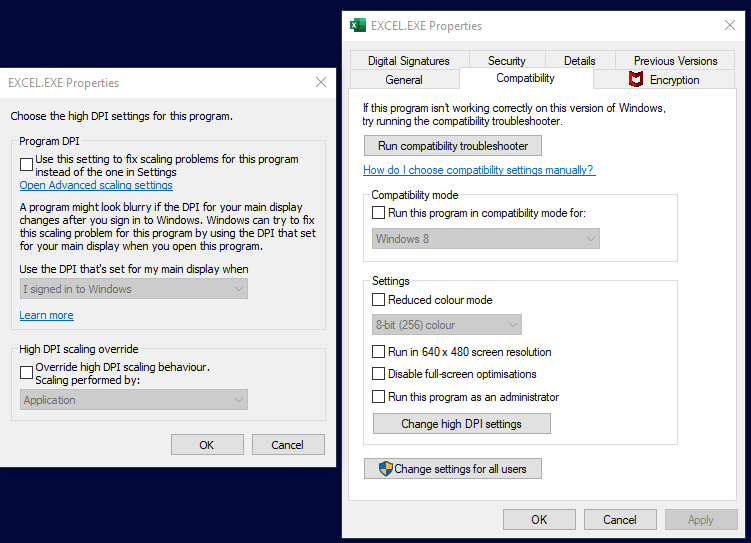Expand the 8-bit (256) colour dropdown
Viewport: 751px width, 543px height.
tap(447, 325)
